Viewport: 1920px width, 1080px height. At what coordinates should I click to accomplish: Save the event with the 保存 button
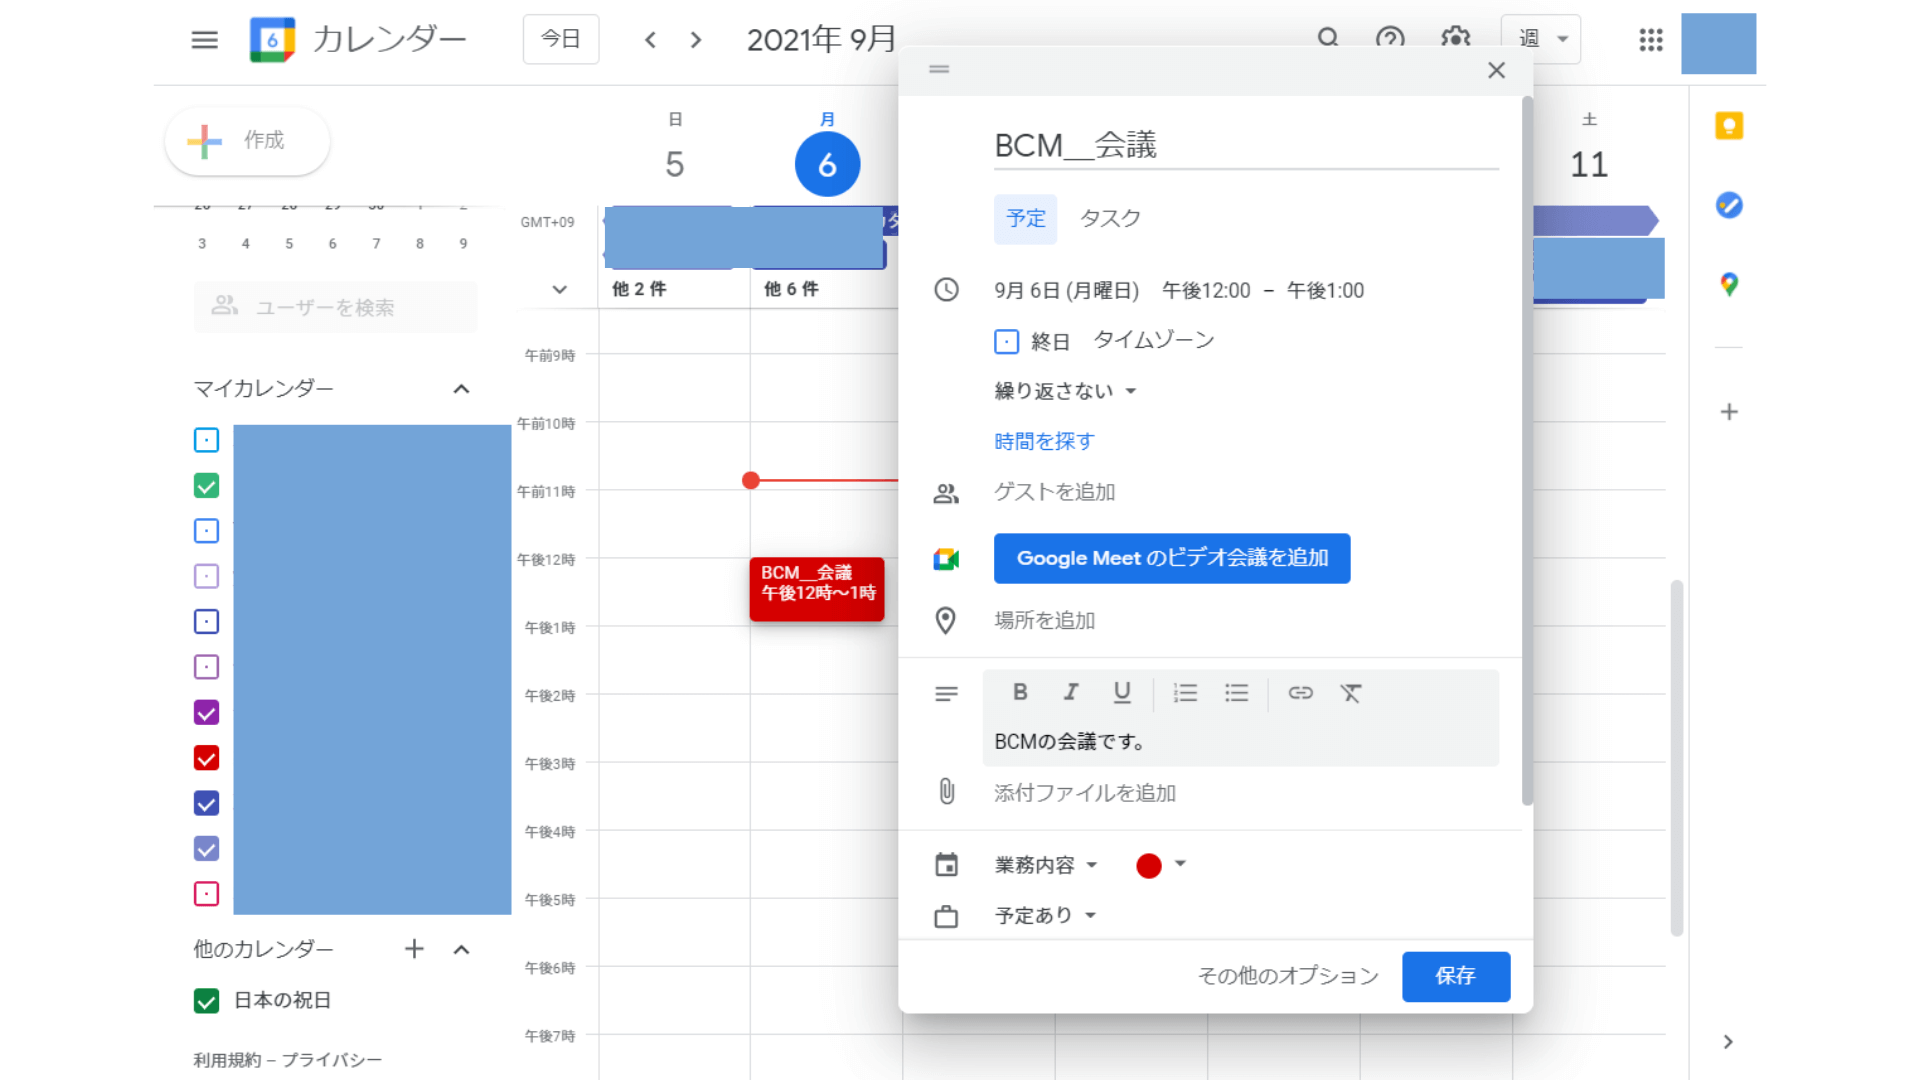pos(1456,977)
